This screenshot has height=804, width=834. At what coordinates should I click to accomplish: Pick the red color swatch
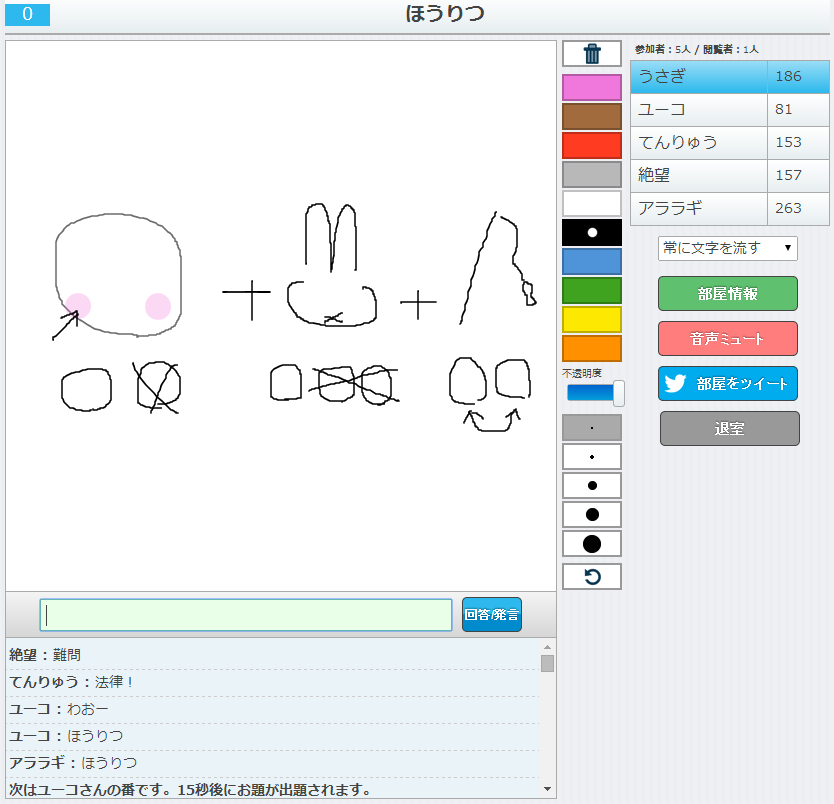coord(591,145)
